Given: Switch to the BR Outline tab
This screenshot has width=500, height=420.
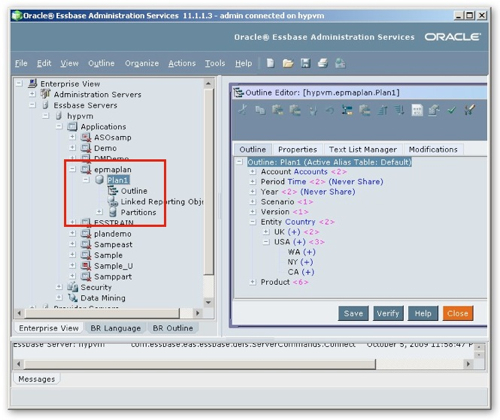Looking at the screenshot, I should pos(173,328).
